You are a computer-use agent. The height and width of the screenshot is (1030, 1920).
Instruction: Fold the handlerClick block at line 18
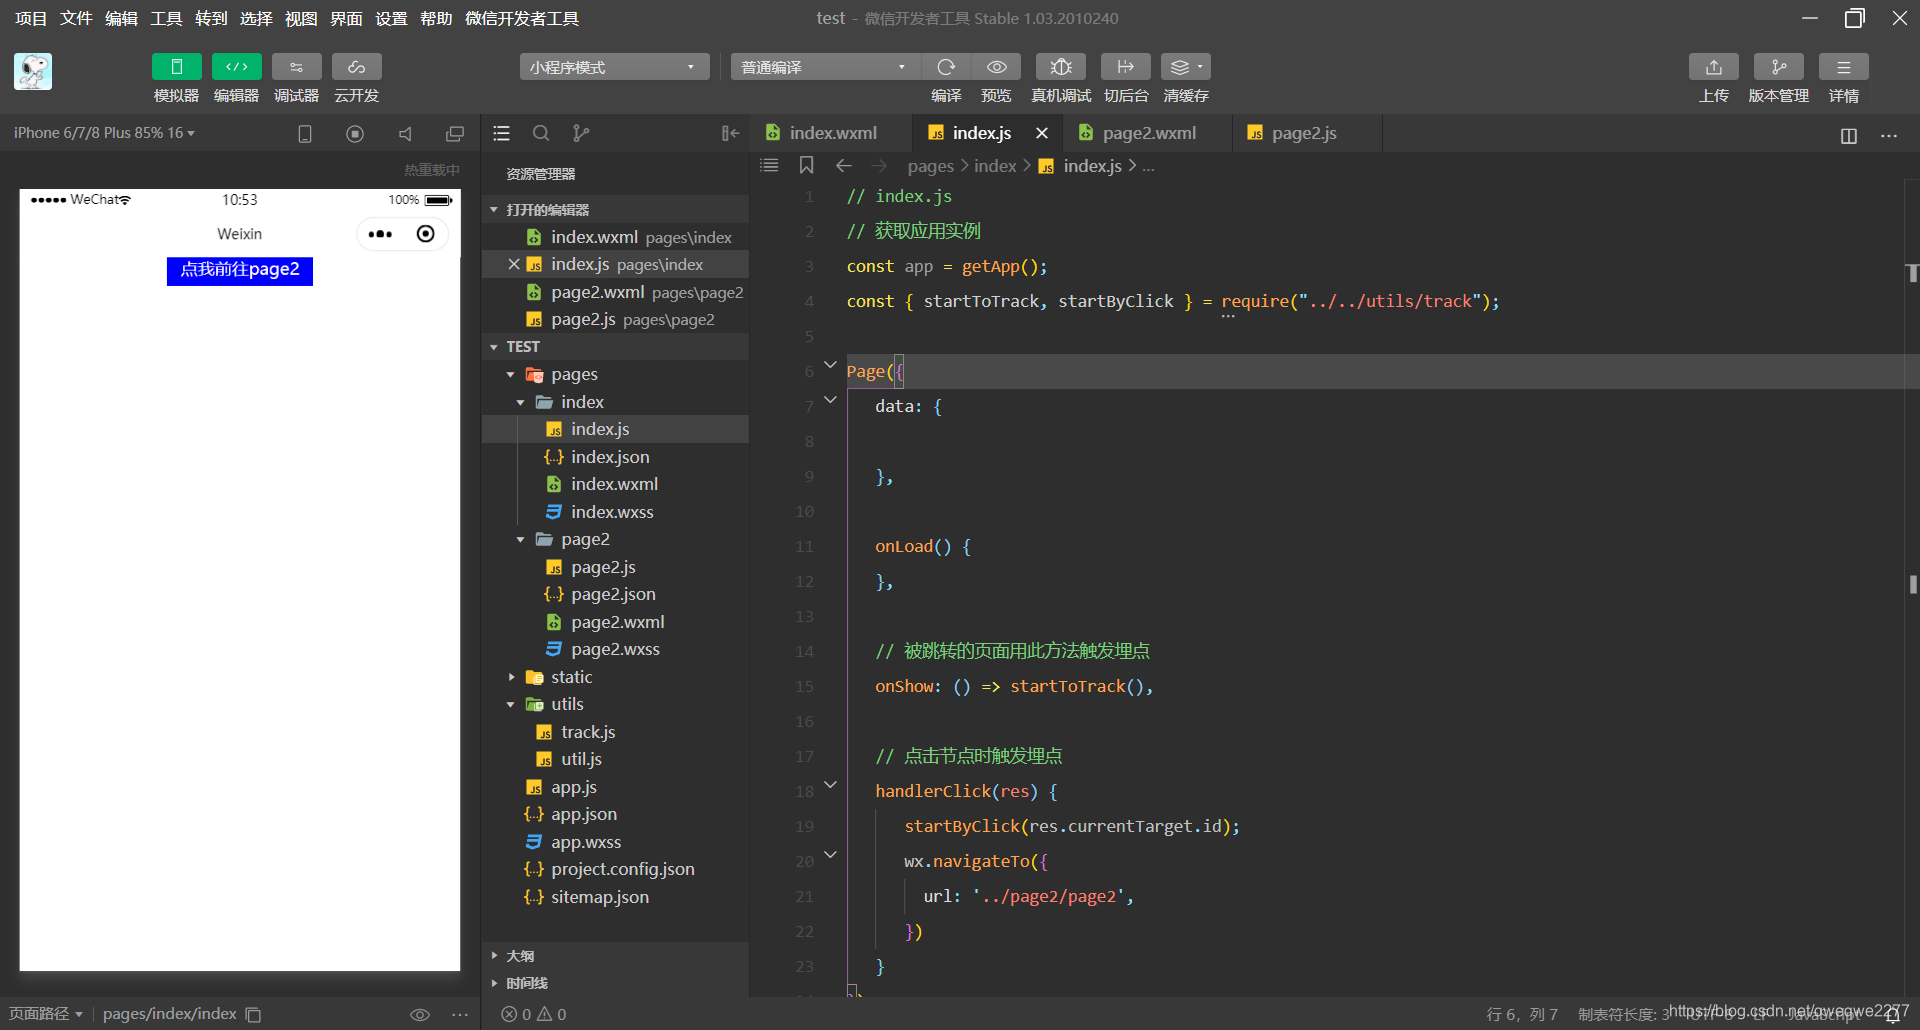(830, 785)
